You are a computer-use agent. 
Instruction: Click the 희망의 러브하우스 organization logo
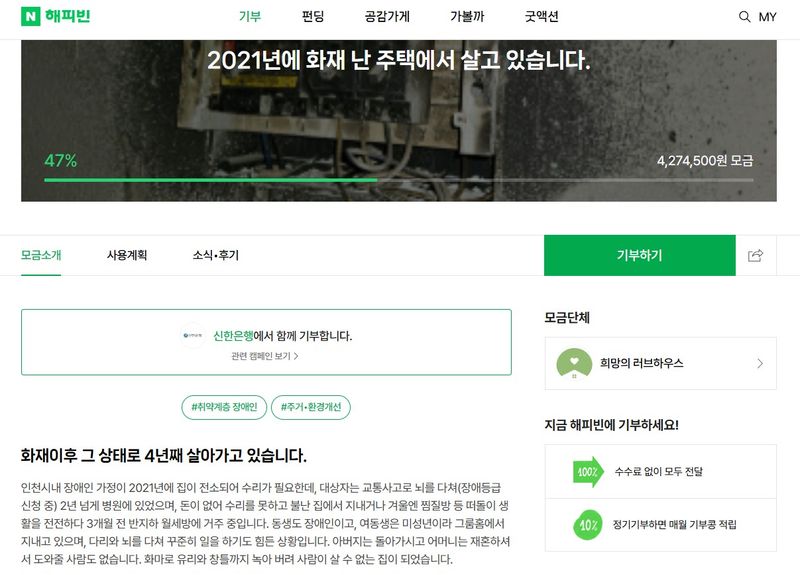[x=574, y=363]
